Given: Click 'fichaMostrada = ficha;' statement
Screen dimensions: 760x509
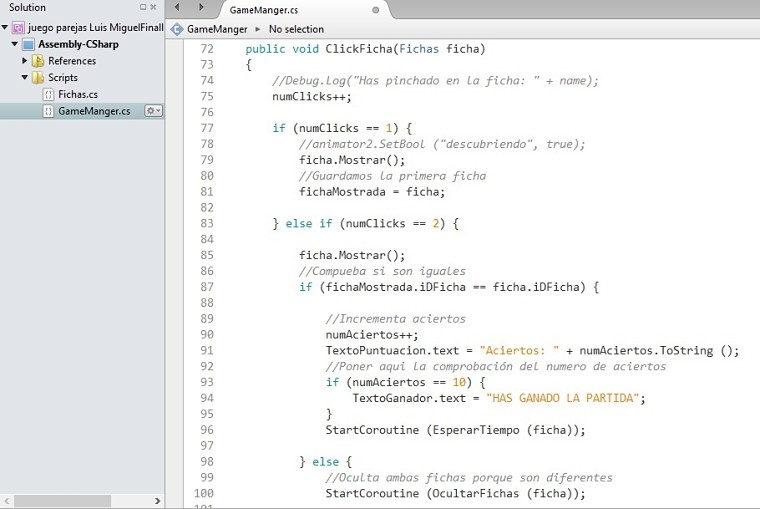Looking at the screenshot, I should [x=372, y=192].
